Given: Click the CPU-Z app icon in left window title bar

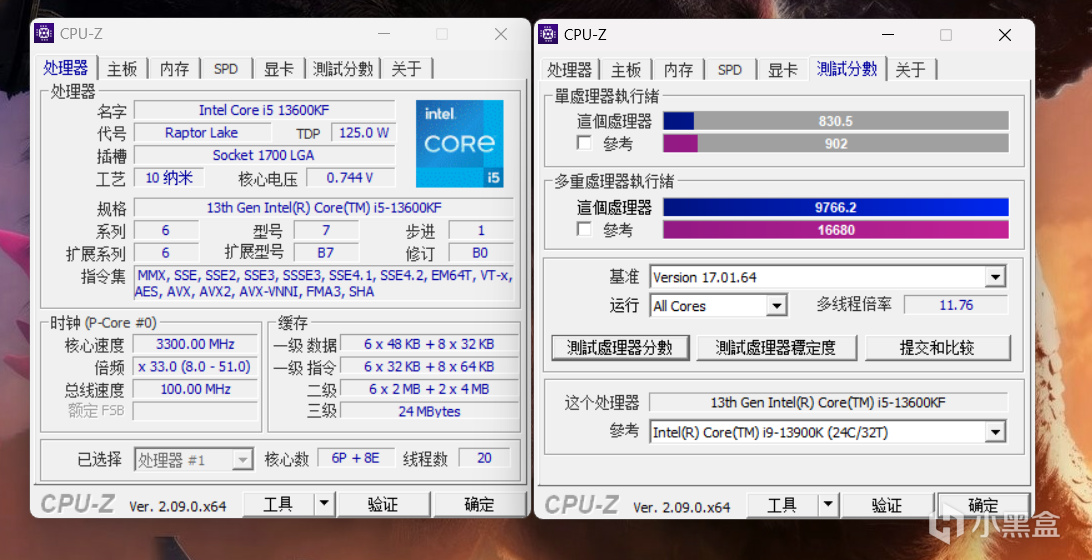Looking at the screenshot, I should (45, 33).
